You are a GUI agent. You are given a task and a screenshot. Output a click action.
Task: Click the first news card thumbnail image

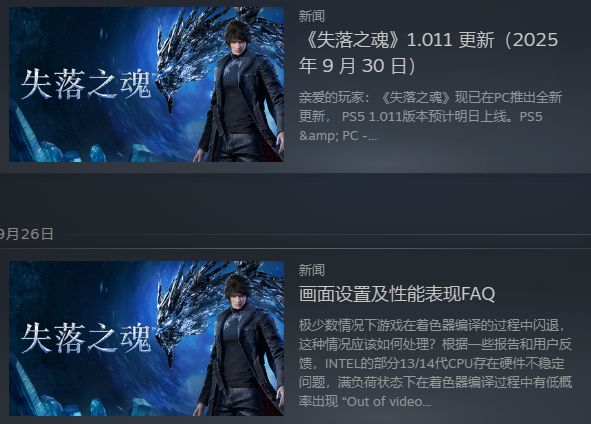(146, 84)
